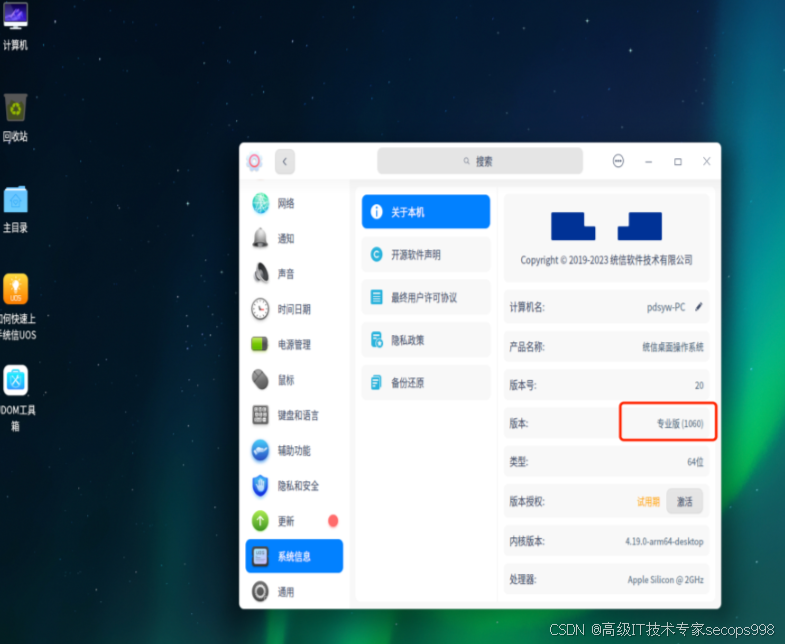Viewport: 785px width, 644px height.
Task: Click the 64位 type value
Action: pyautogui.click(x=695, y=462)
